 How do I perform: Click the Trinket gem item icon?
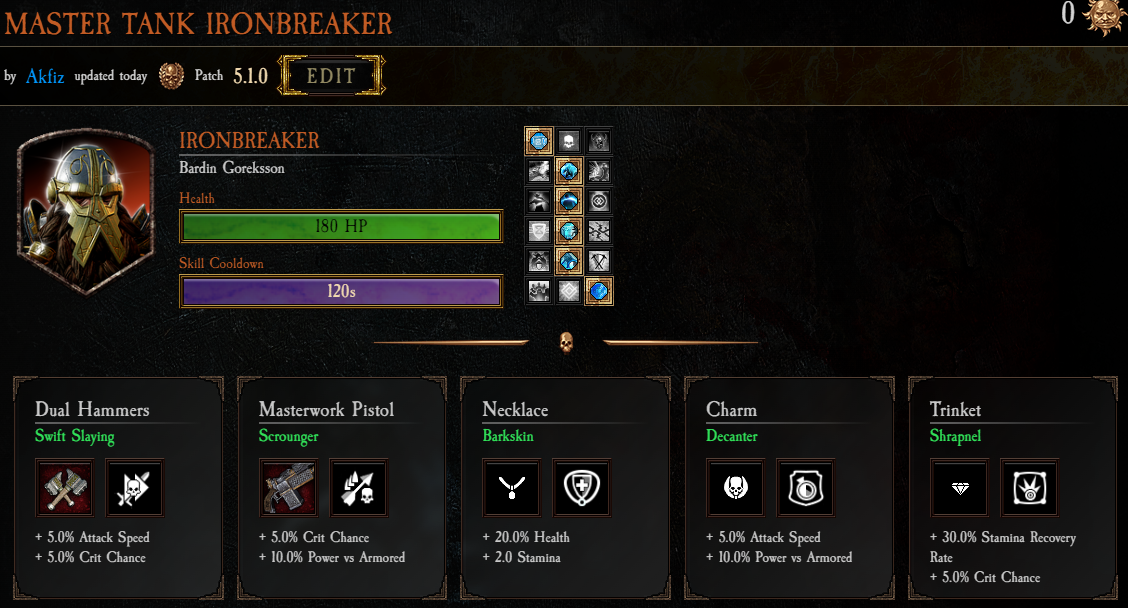click(x=960, y=488)
